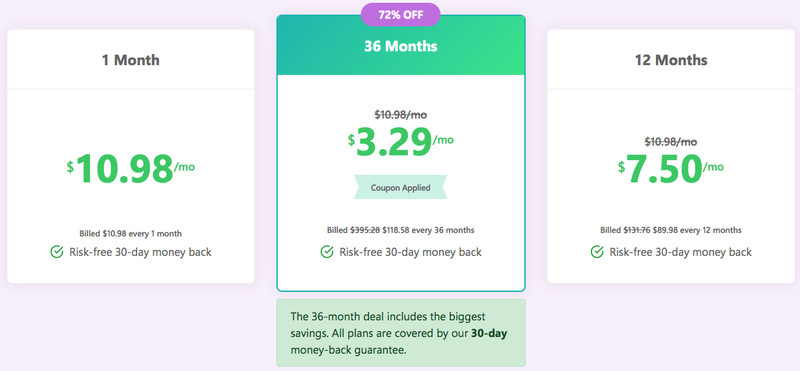
Task: Select the 1 Month plan header
Action: pos(131,60)
